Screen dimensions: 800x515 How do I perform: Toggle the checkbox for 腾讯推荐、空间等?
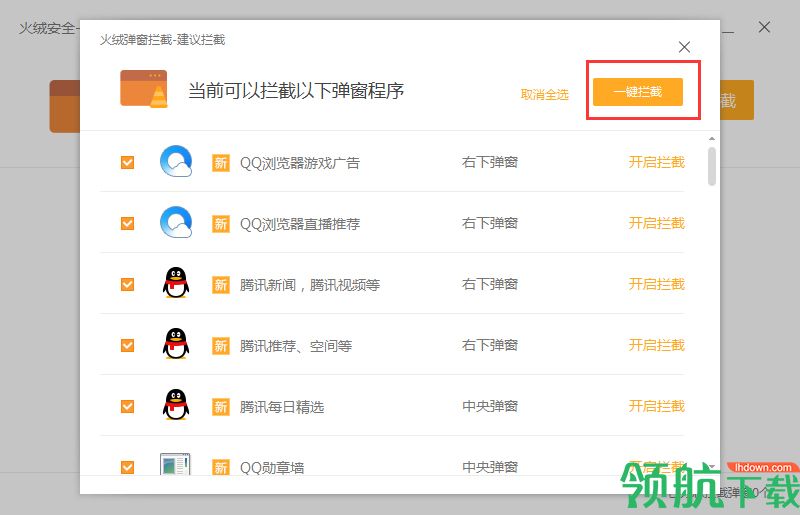tap(128, 346)
